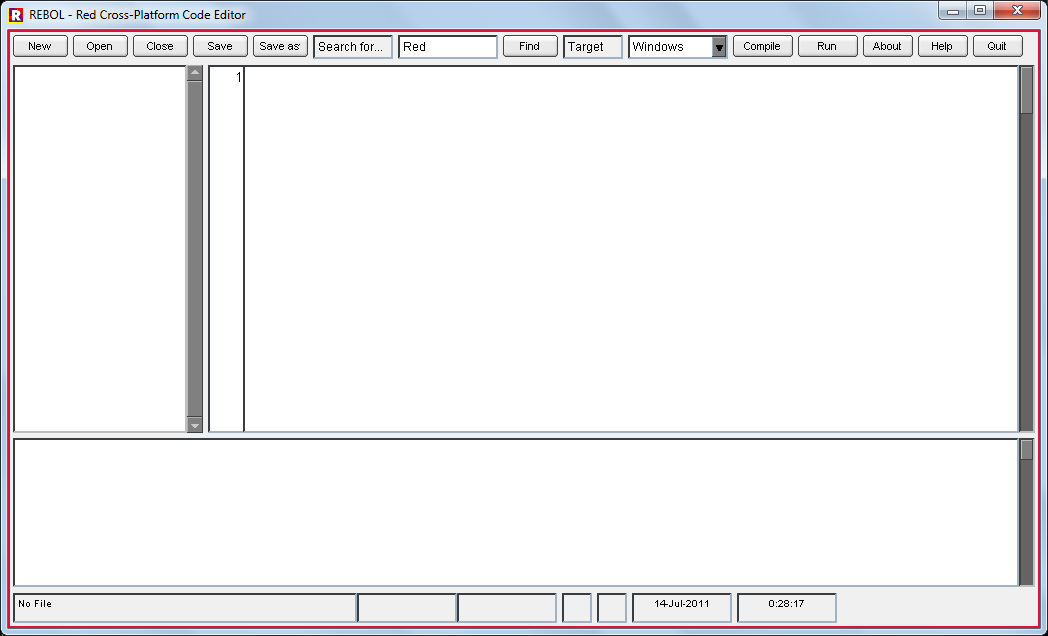Open the Windows target platform dropdown

click(717, 46)
